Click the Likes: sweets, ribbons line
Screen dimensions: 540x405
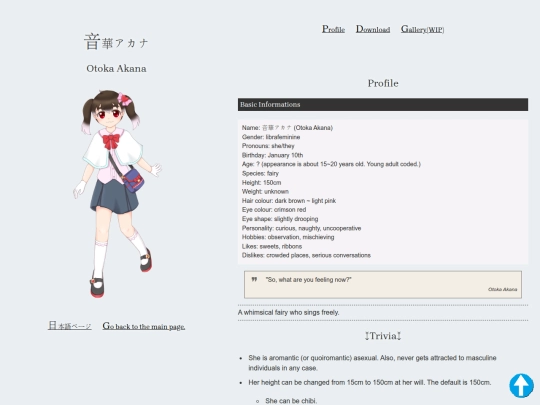point(272,247)
